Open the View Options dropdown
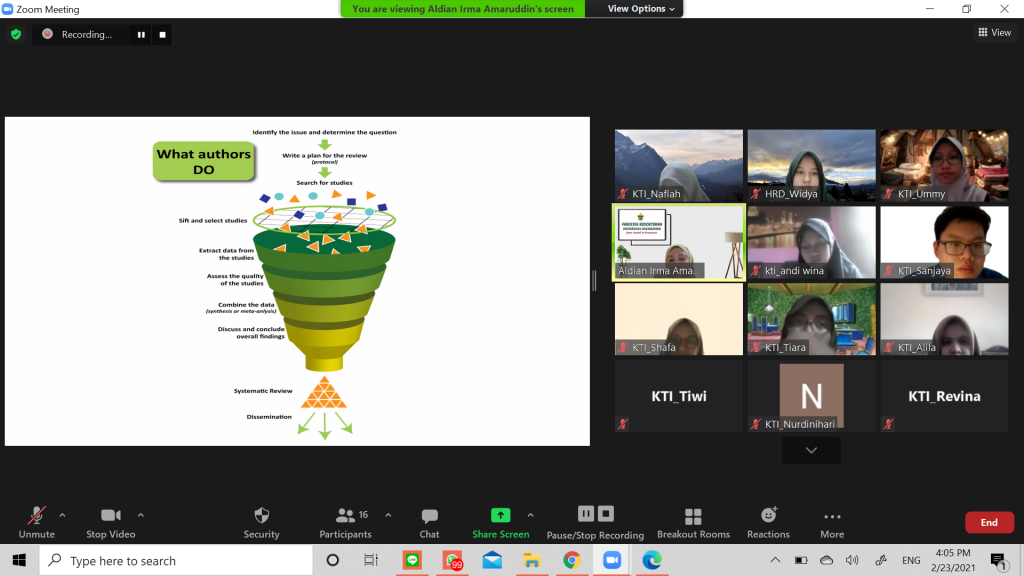The width and height of the screenshot is (1024, 576). coord(640,8)
